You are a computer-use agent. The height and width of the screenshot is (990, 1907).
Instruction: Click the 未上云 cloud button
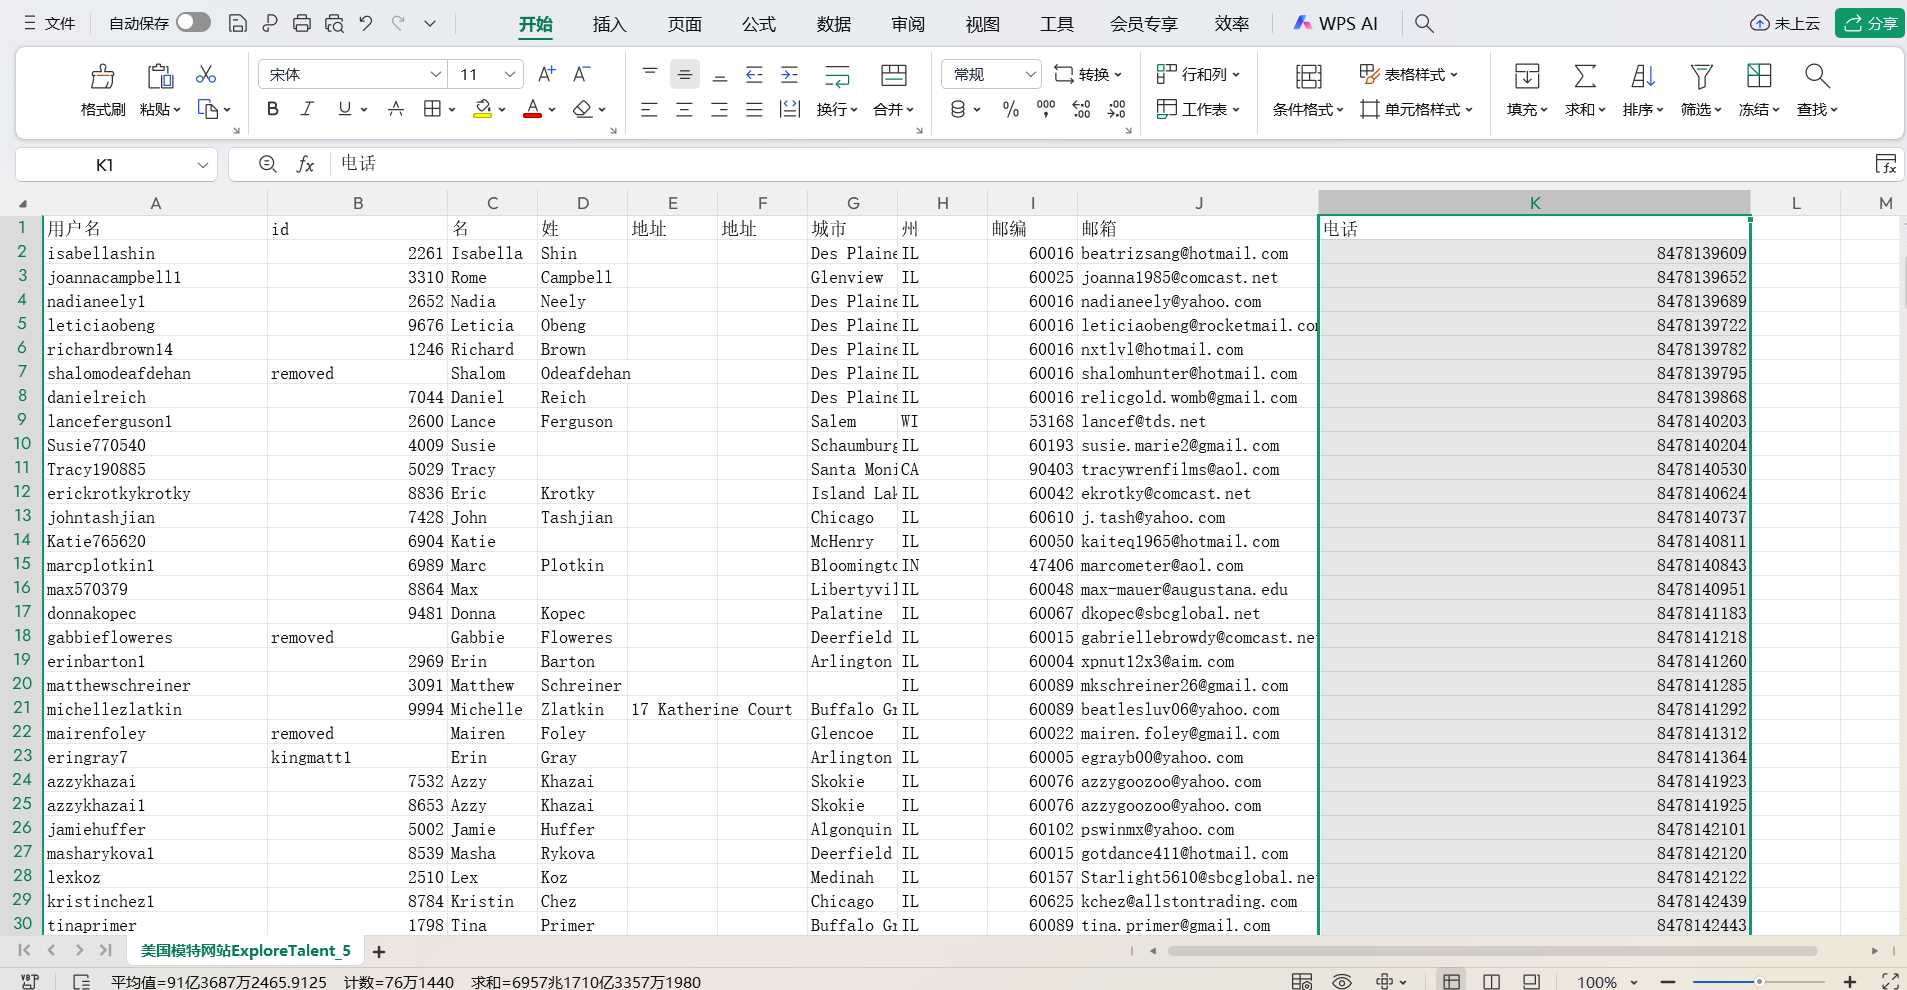pos(1785,23)
